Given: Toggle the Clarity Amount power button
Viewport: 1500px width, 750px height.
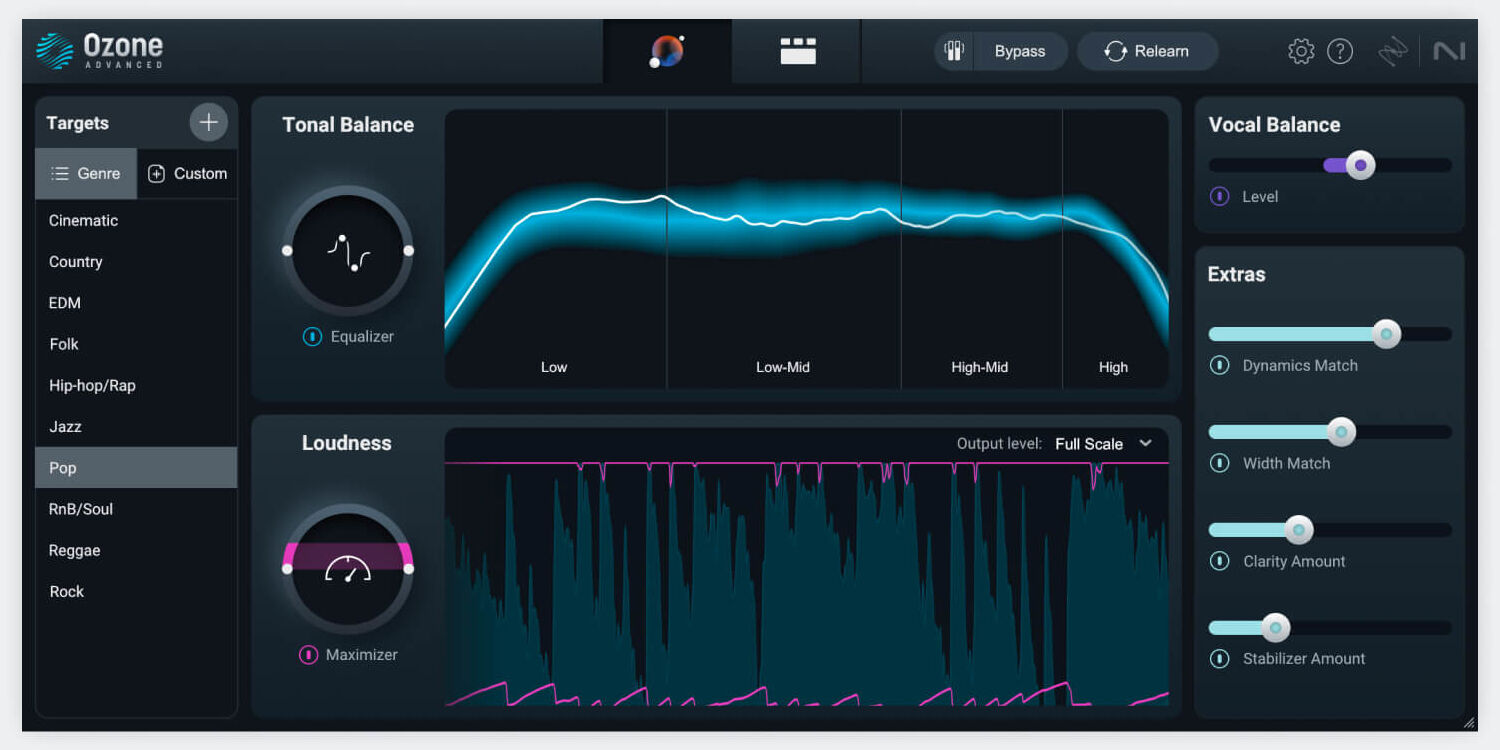Looking at the screenshot, I should 1219,562.
